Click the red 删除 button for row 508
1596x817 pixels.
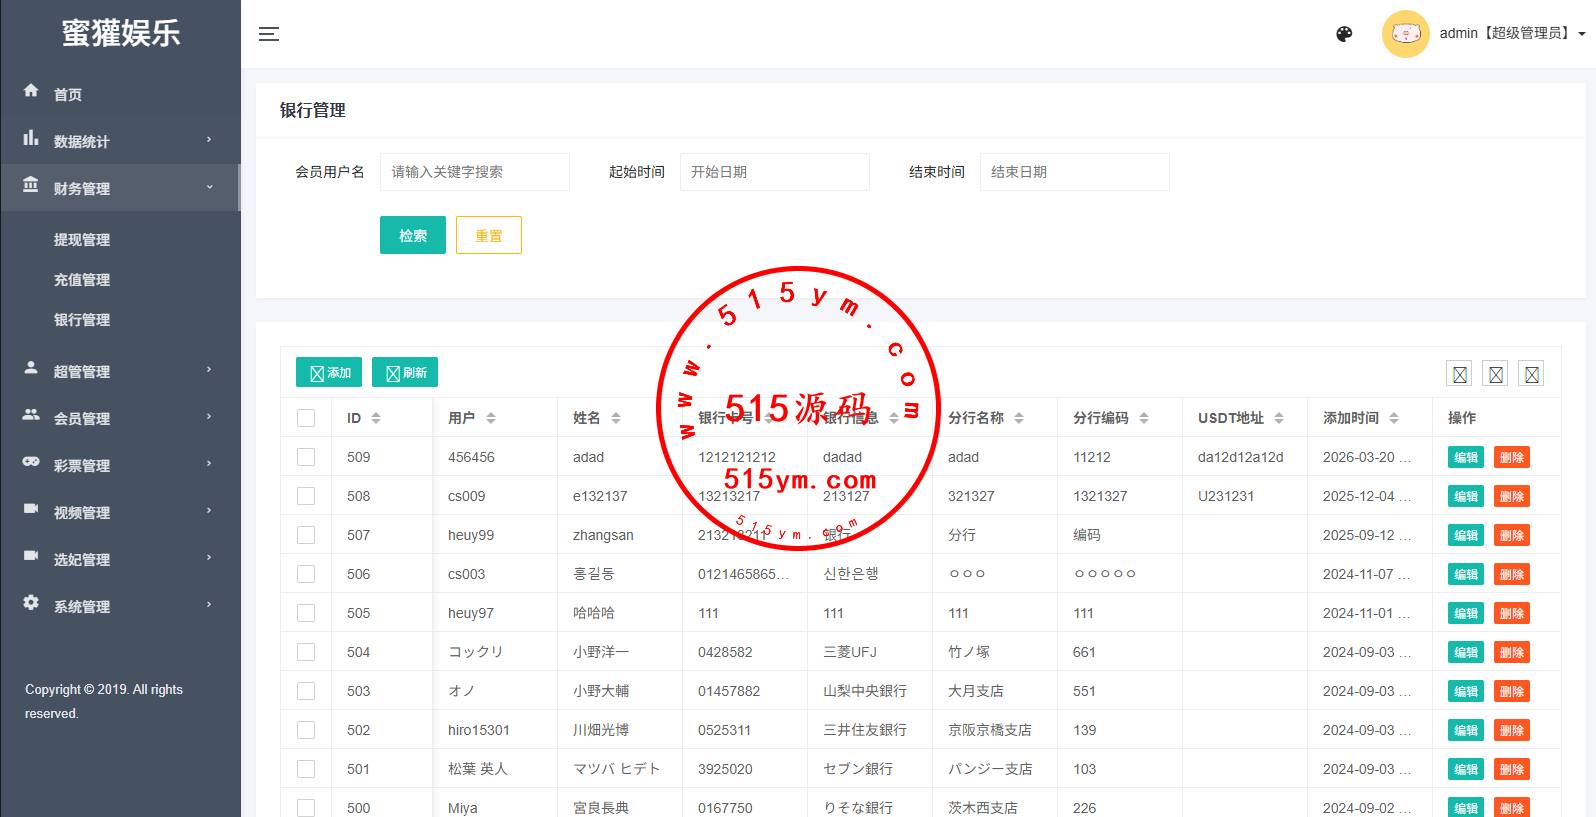1511,497
